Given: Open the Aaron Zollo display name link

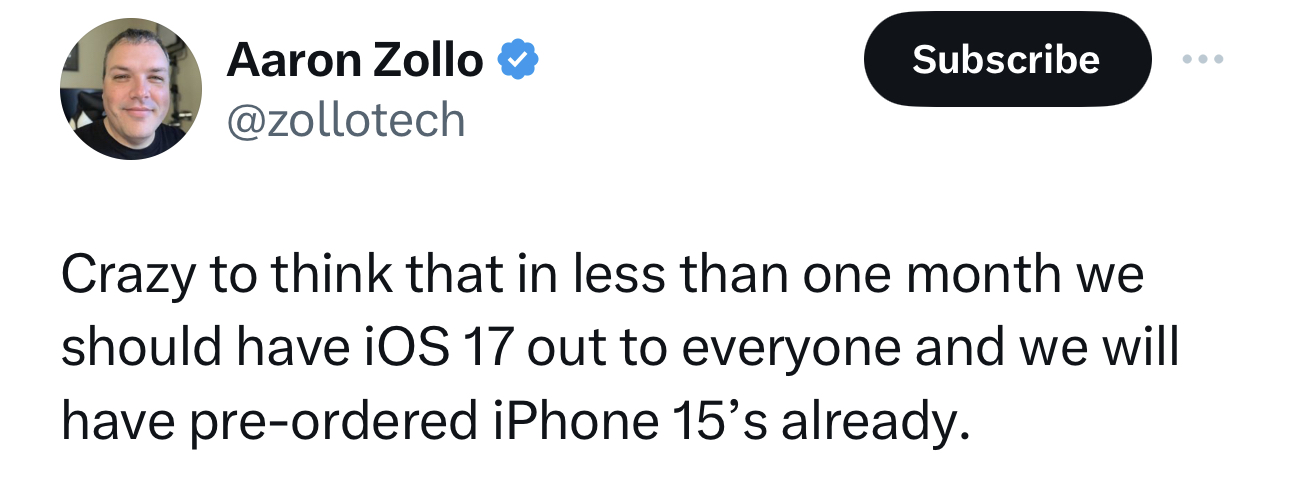Looking at the screenshot, I should tap(355, 62).
